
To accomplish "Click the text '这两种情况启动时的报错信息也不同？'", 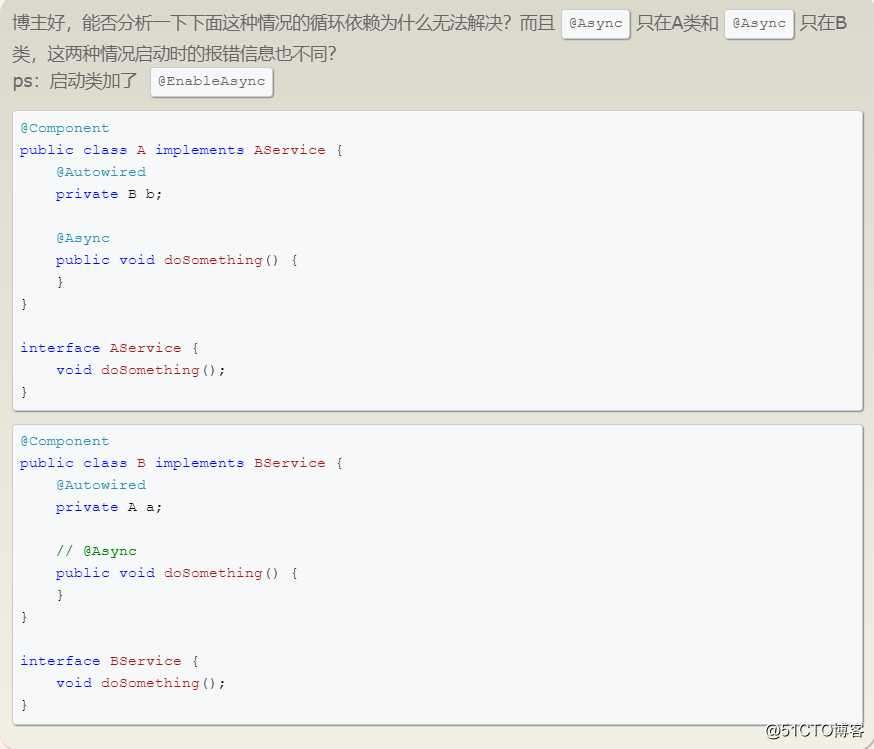I will click(192, 54).
